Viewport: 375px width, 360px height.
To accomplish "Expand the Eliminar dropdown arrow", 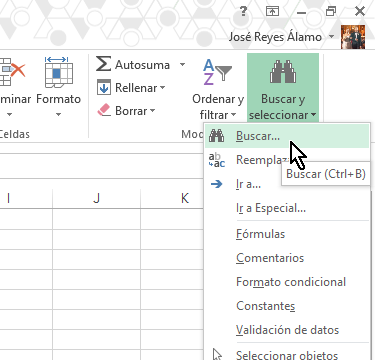I will (x=9, y=115).
